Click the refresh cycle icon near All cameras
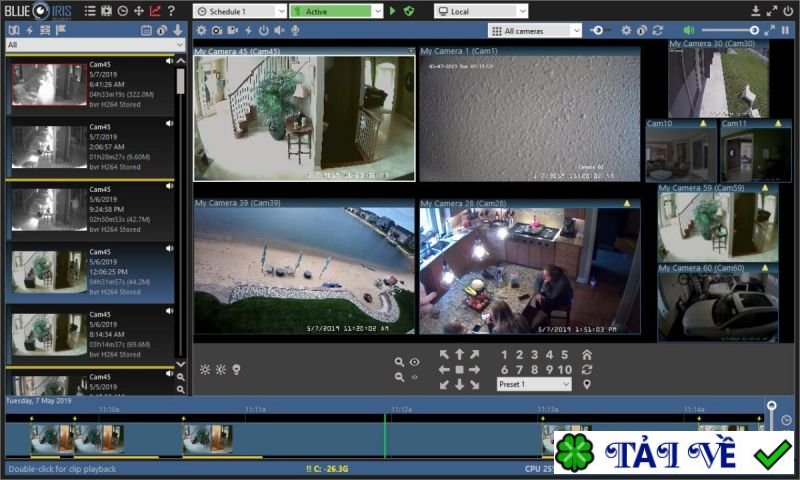The height and width of the screenshot is (480, 800). [x=658, y=31]
